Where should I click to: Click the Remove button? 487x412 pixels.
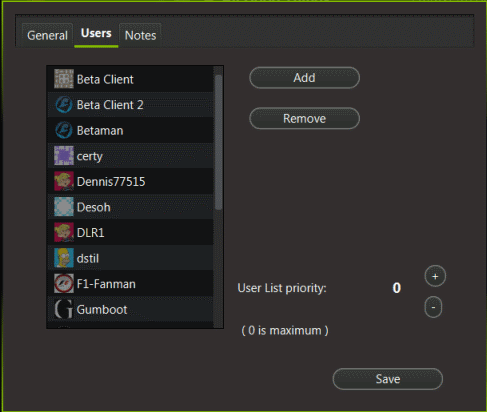click(304, 118)
